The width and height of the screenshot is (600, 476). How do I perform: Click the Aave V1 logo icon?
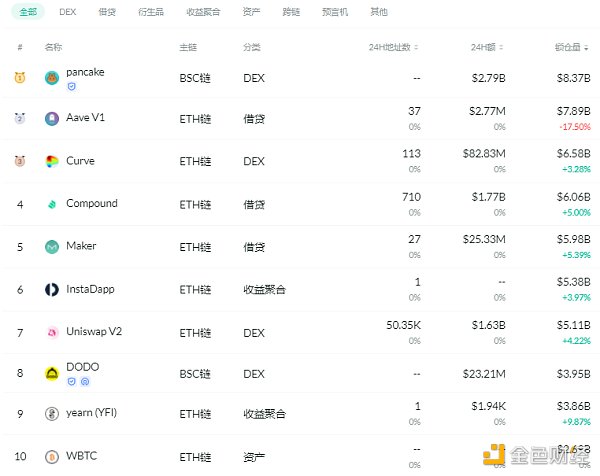pyautogui.click(x=52, y=118)
